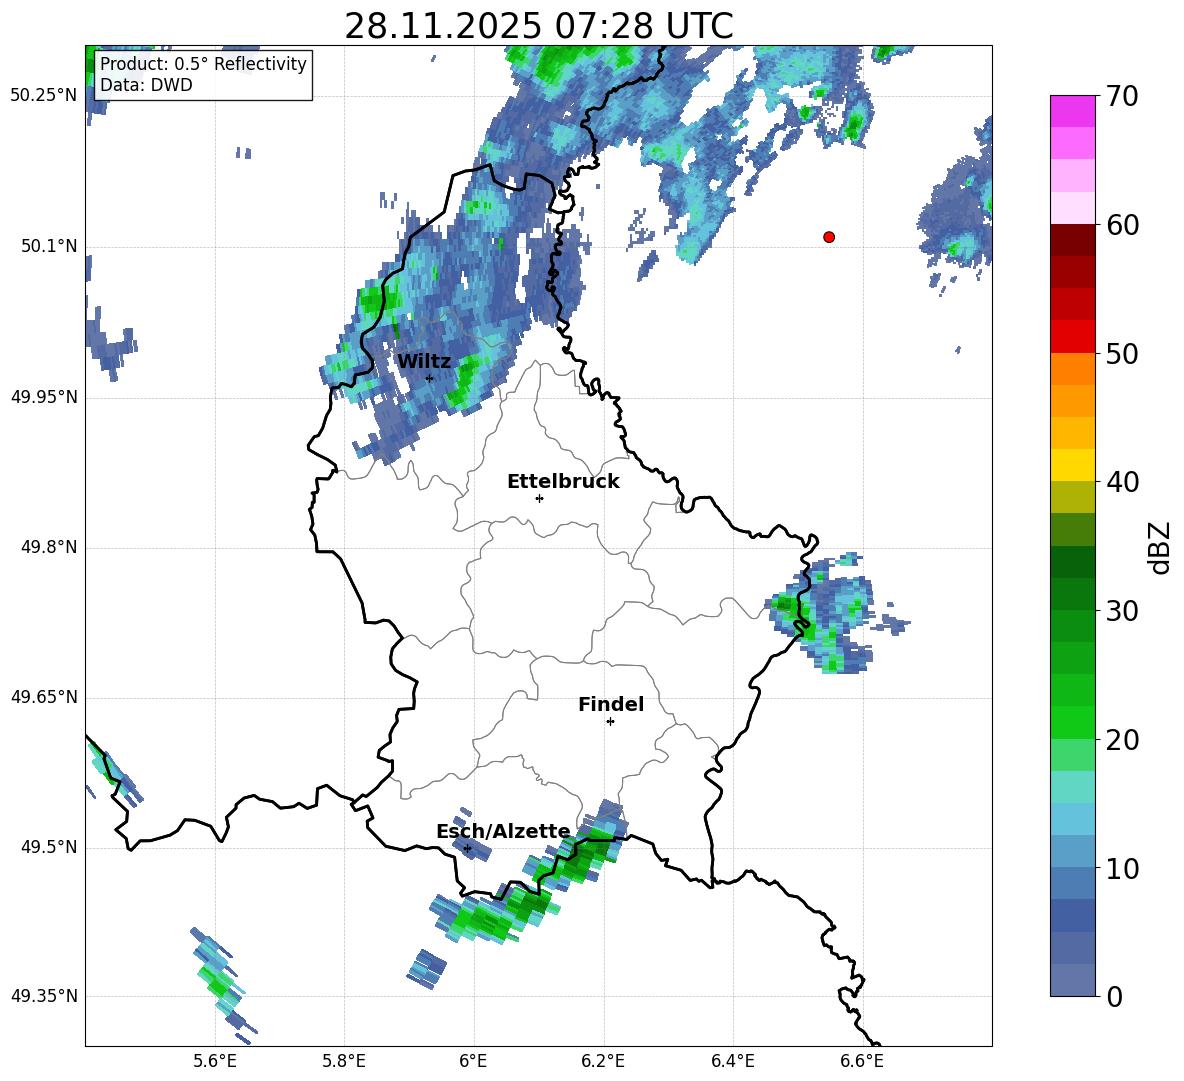This screenshot has width=1184, height=1081.
Task: Click the 6°E longitude label
Action: pos(473,1061)
